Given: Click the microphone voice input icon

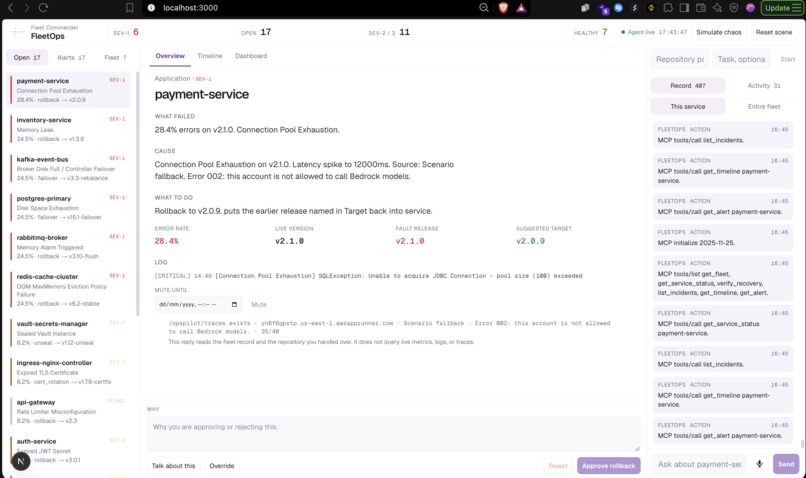Looking at the screenshot, I should (759, 464).
